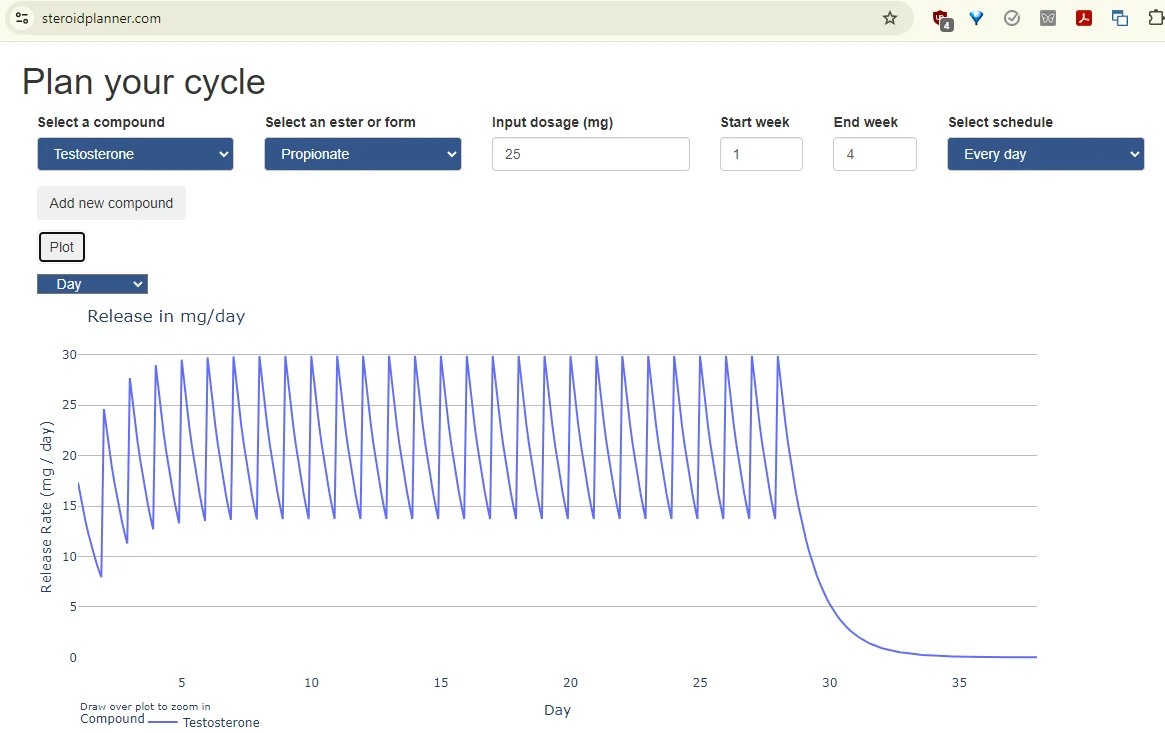The image size is (1165, 733).
Task: Click the Add new compound button
Action: [x=111, y=203]
